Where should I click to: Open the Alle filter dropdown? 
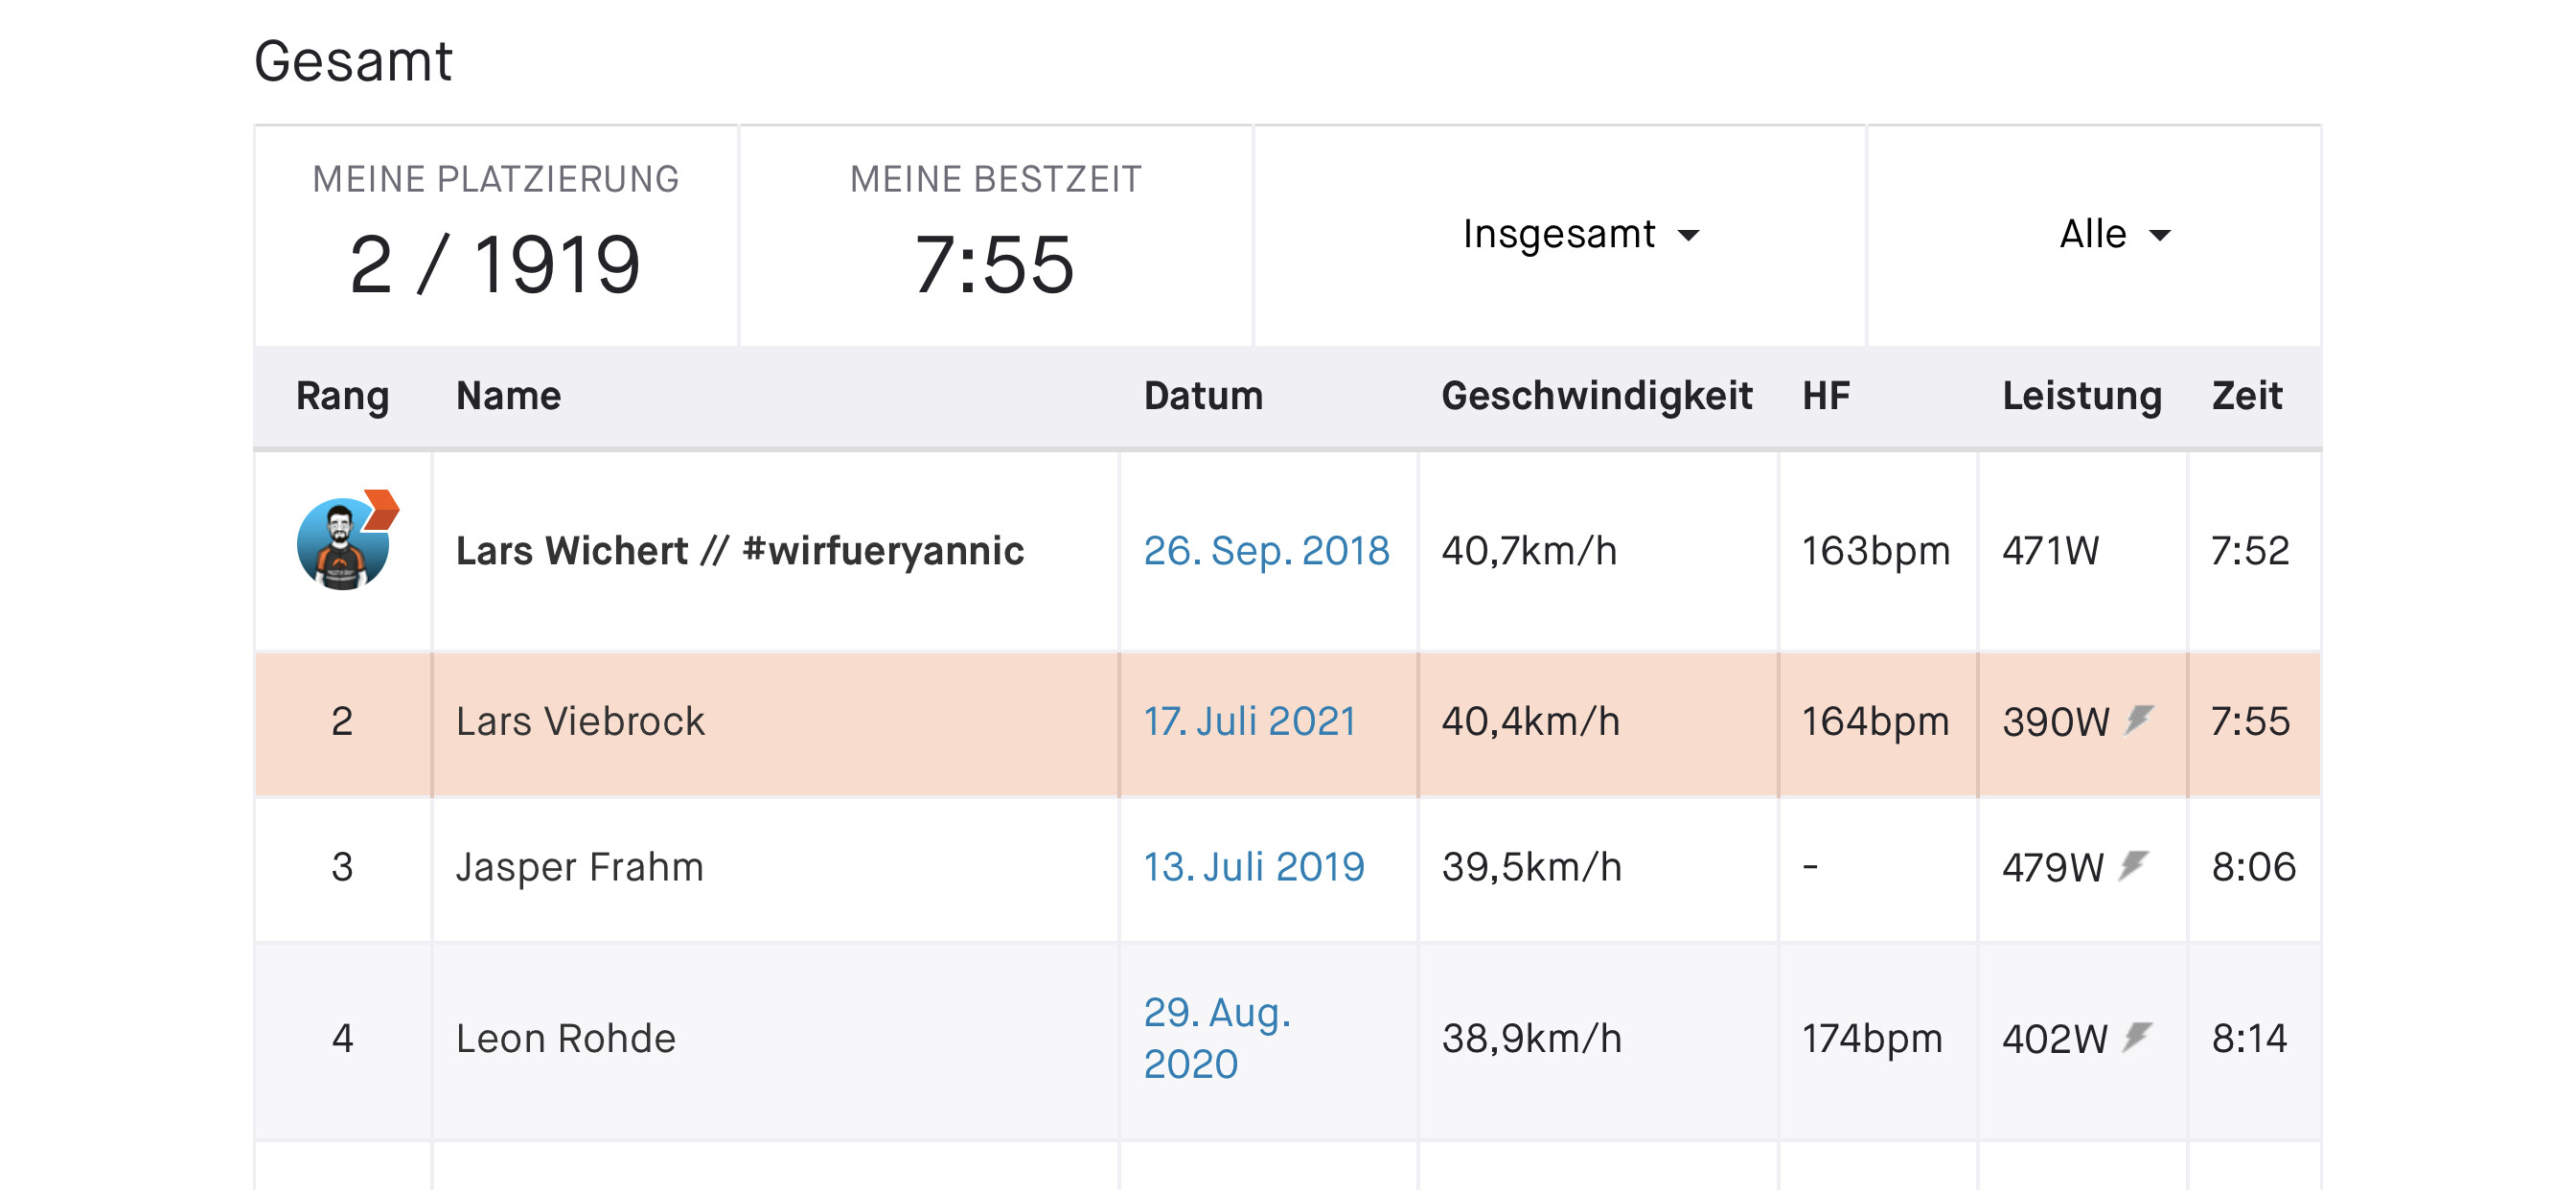coord(2113,235)
